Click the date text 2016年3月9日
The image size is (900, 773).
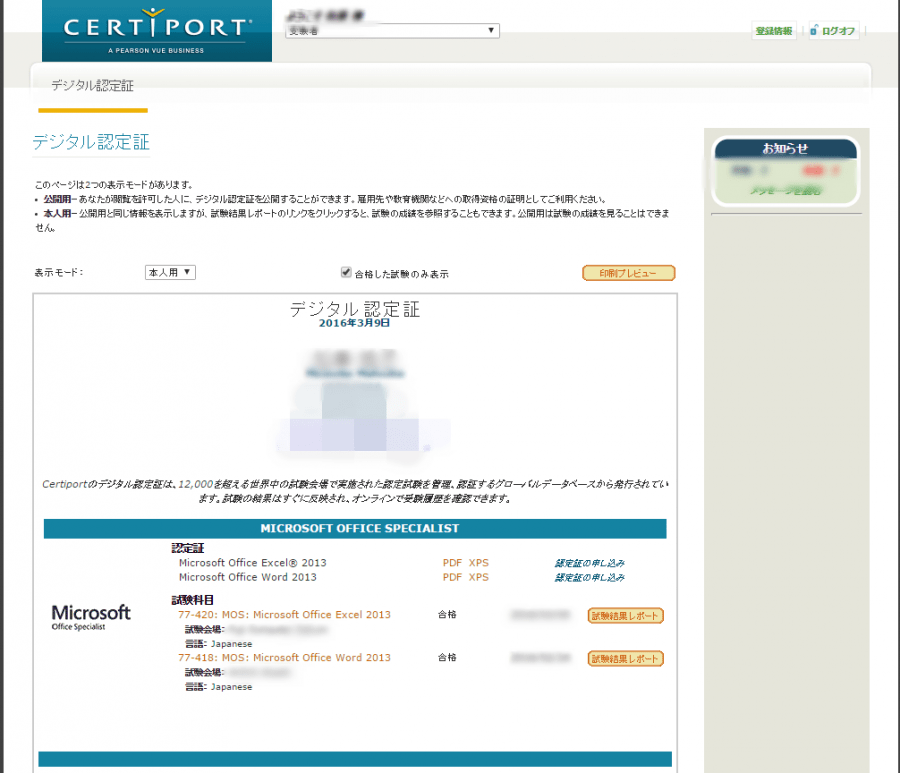click(354, 323)
